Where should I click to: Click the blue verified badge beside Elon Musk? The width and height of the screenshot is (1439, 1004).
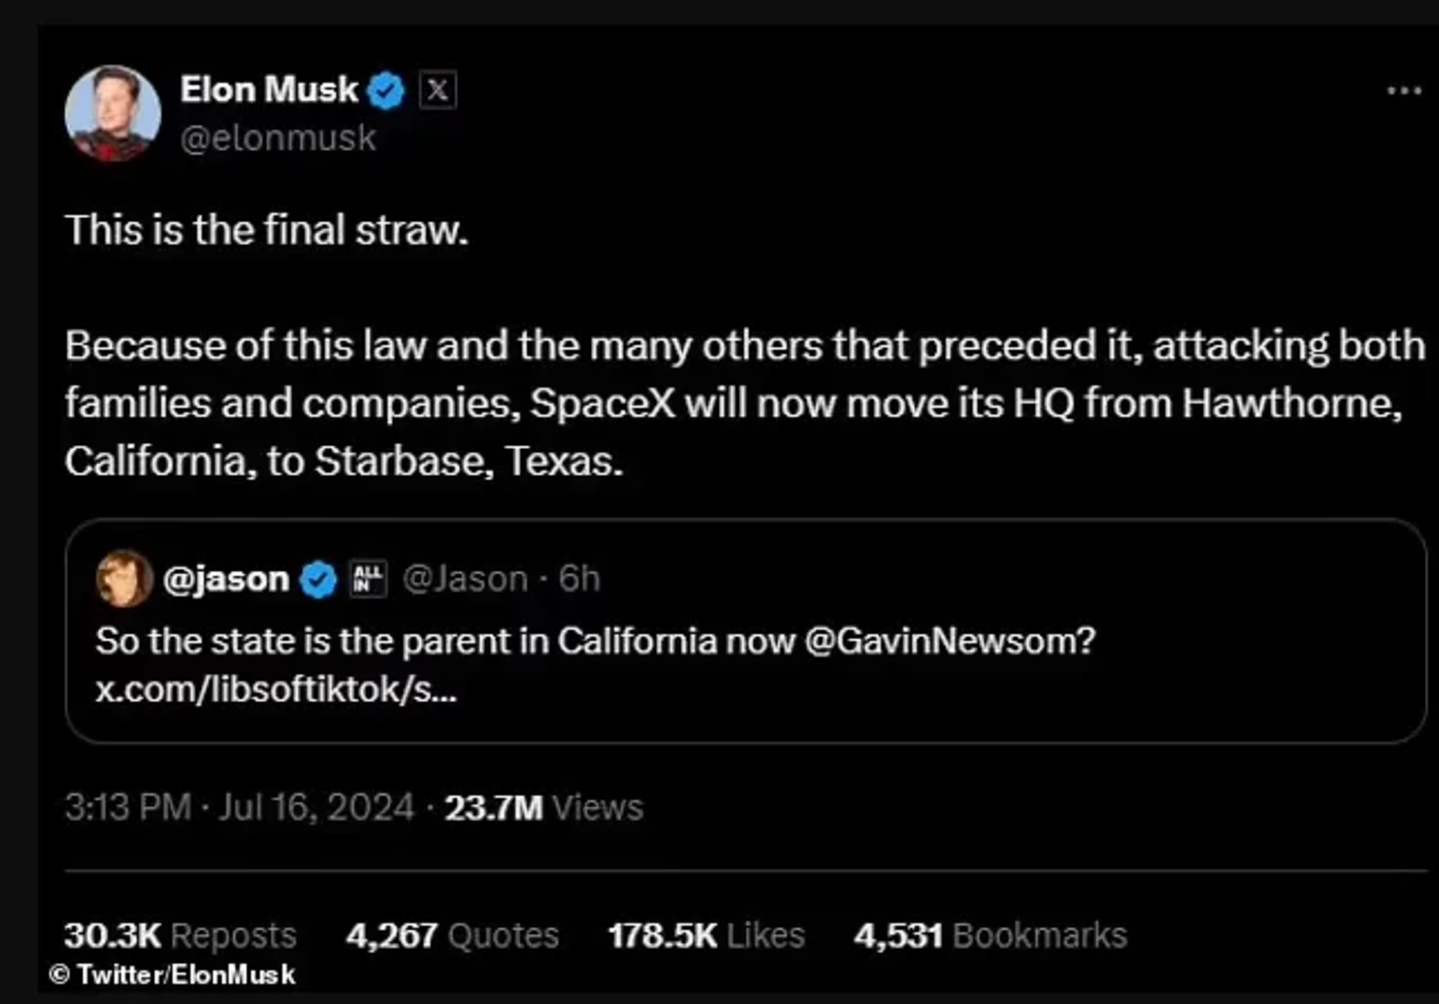point(386,91)
